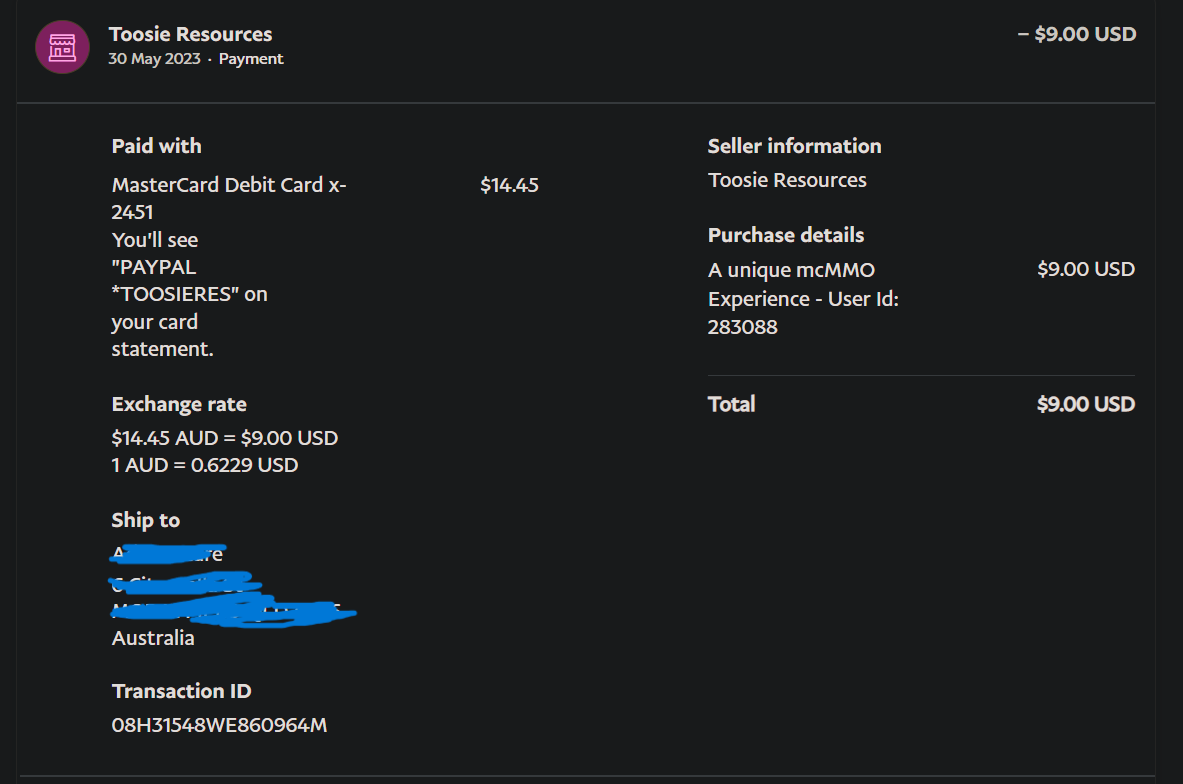Select the MasterCard Debit Card x-2451 text

(229, 197)
